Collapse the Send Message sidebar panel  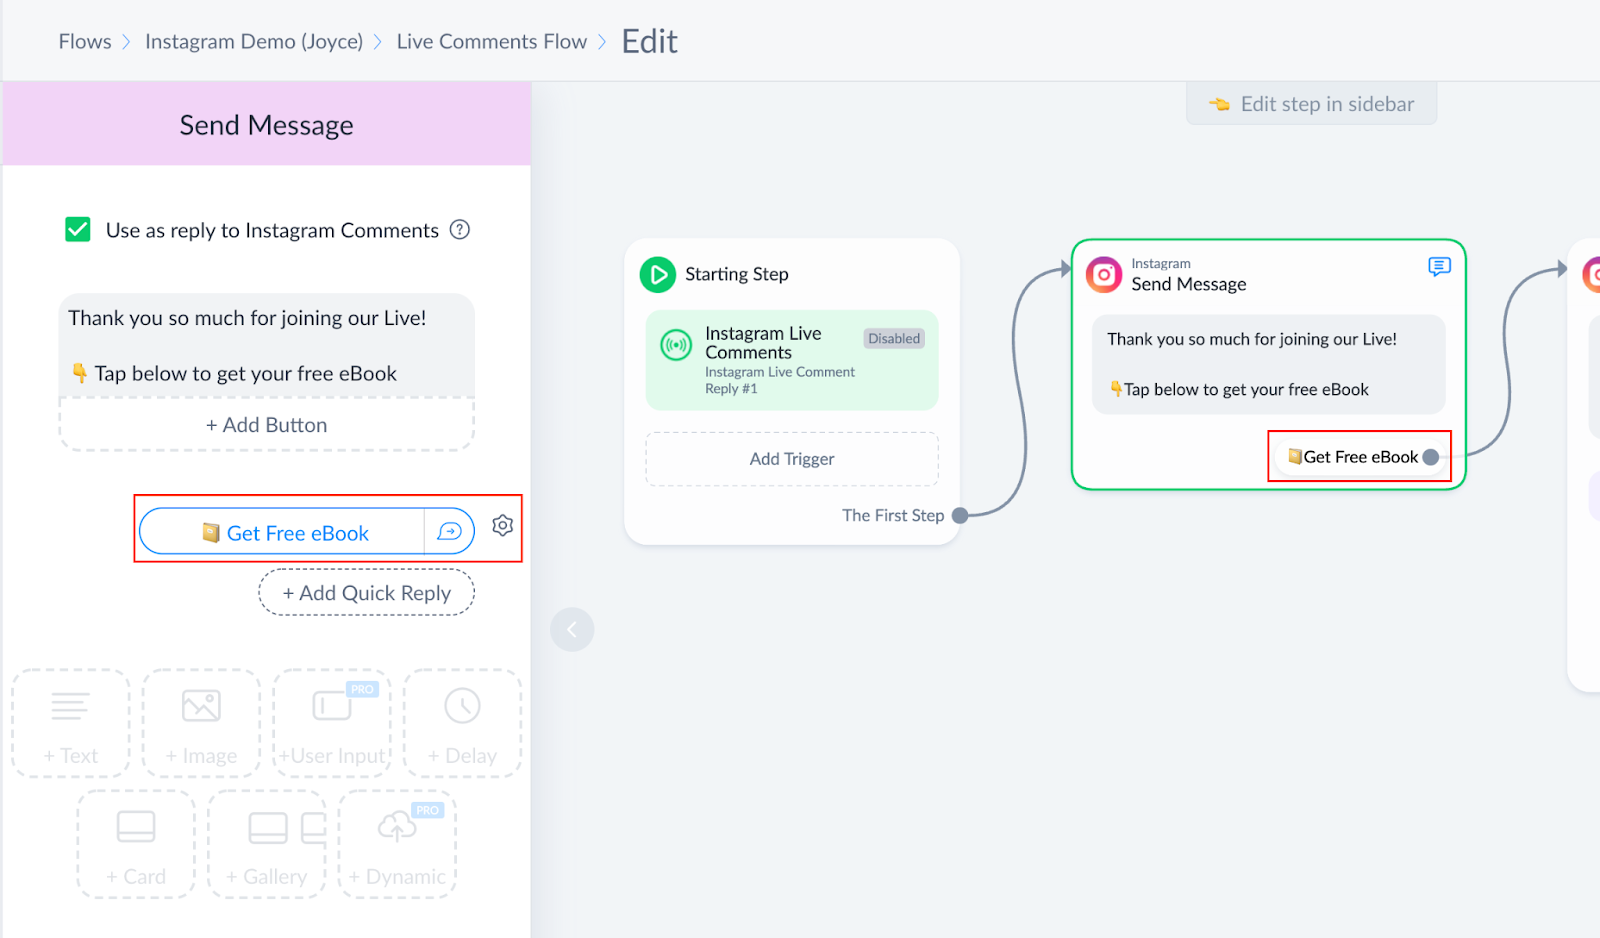tap(572, 629)
